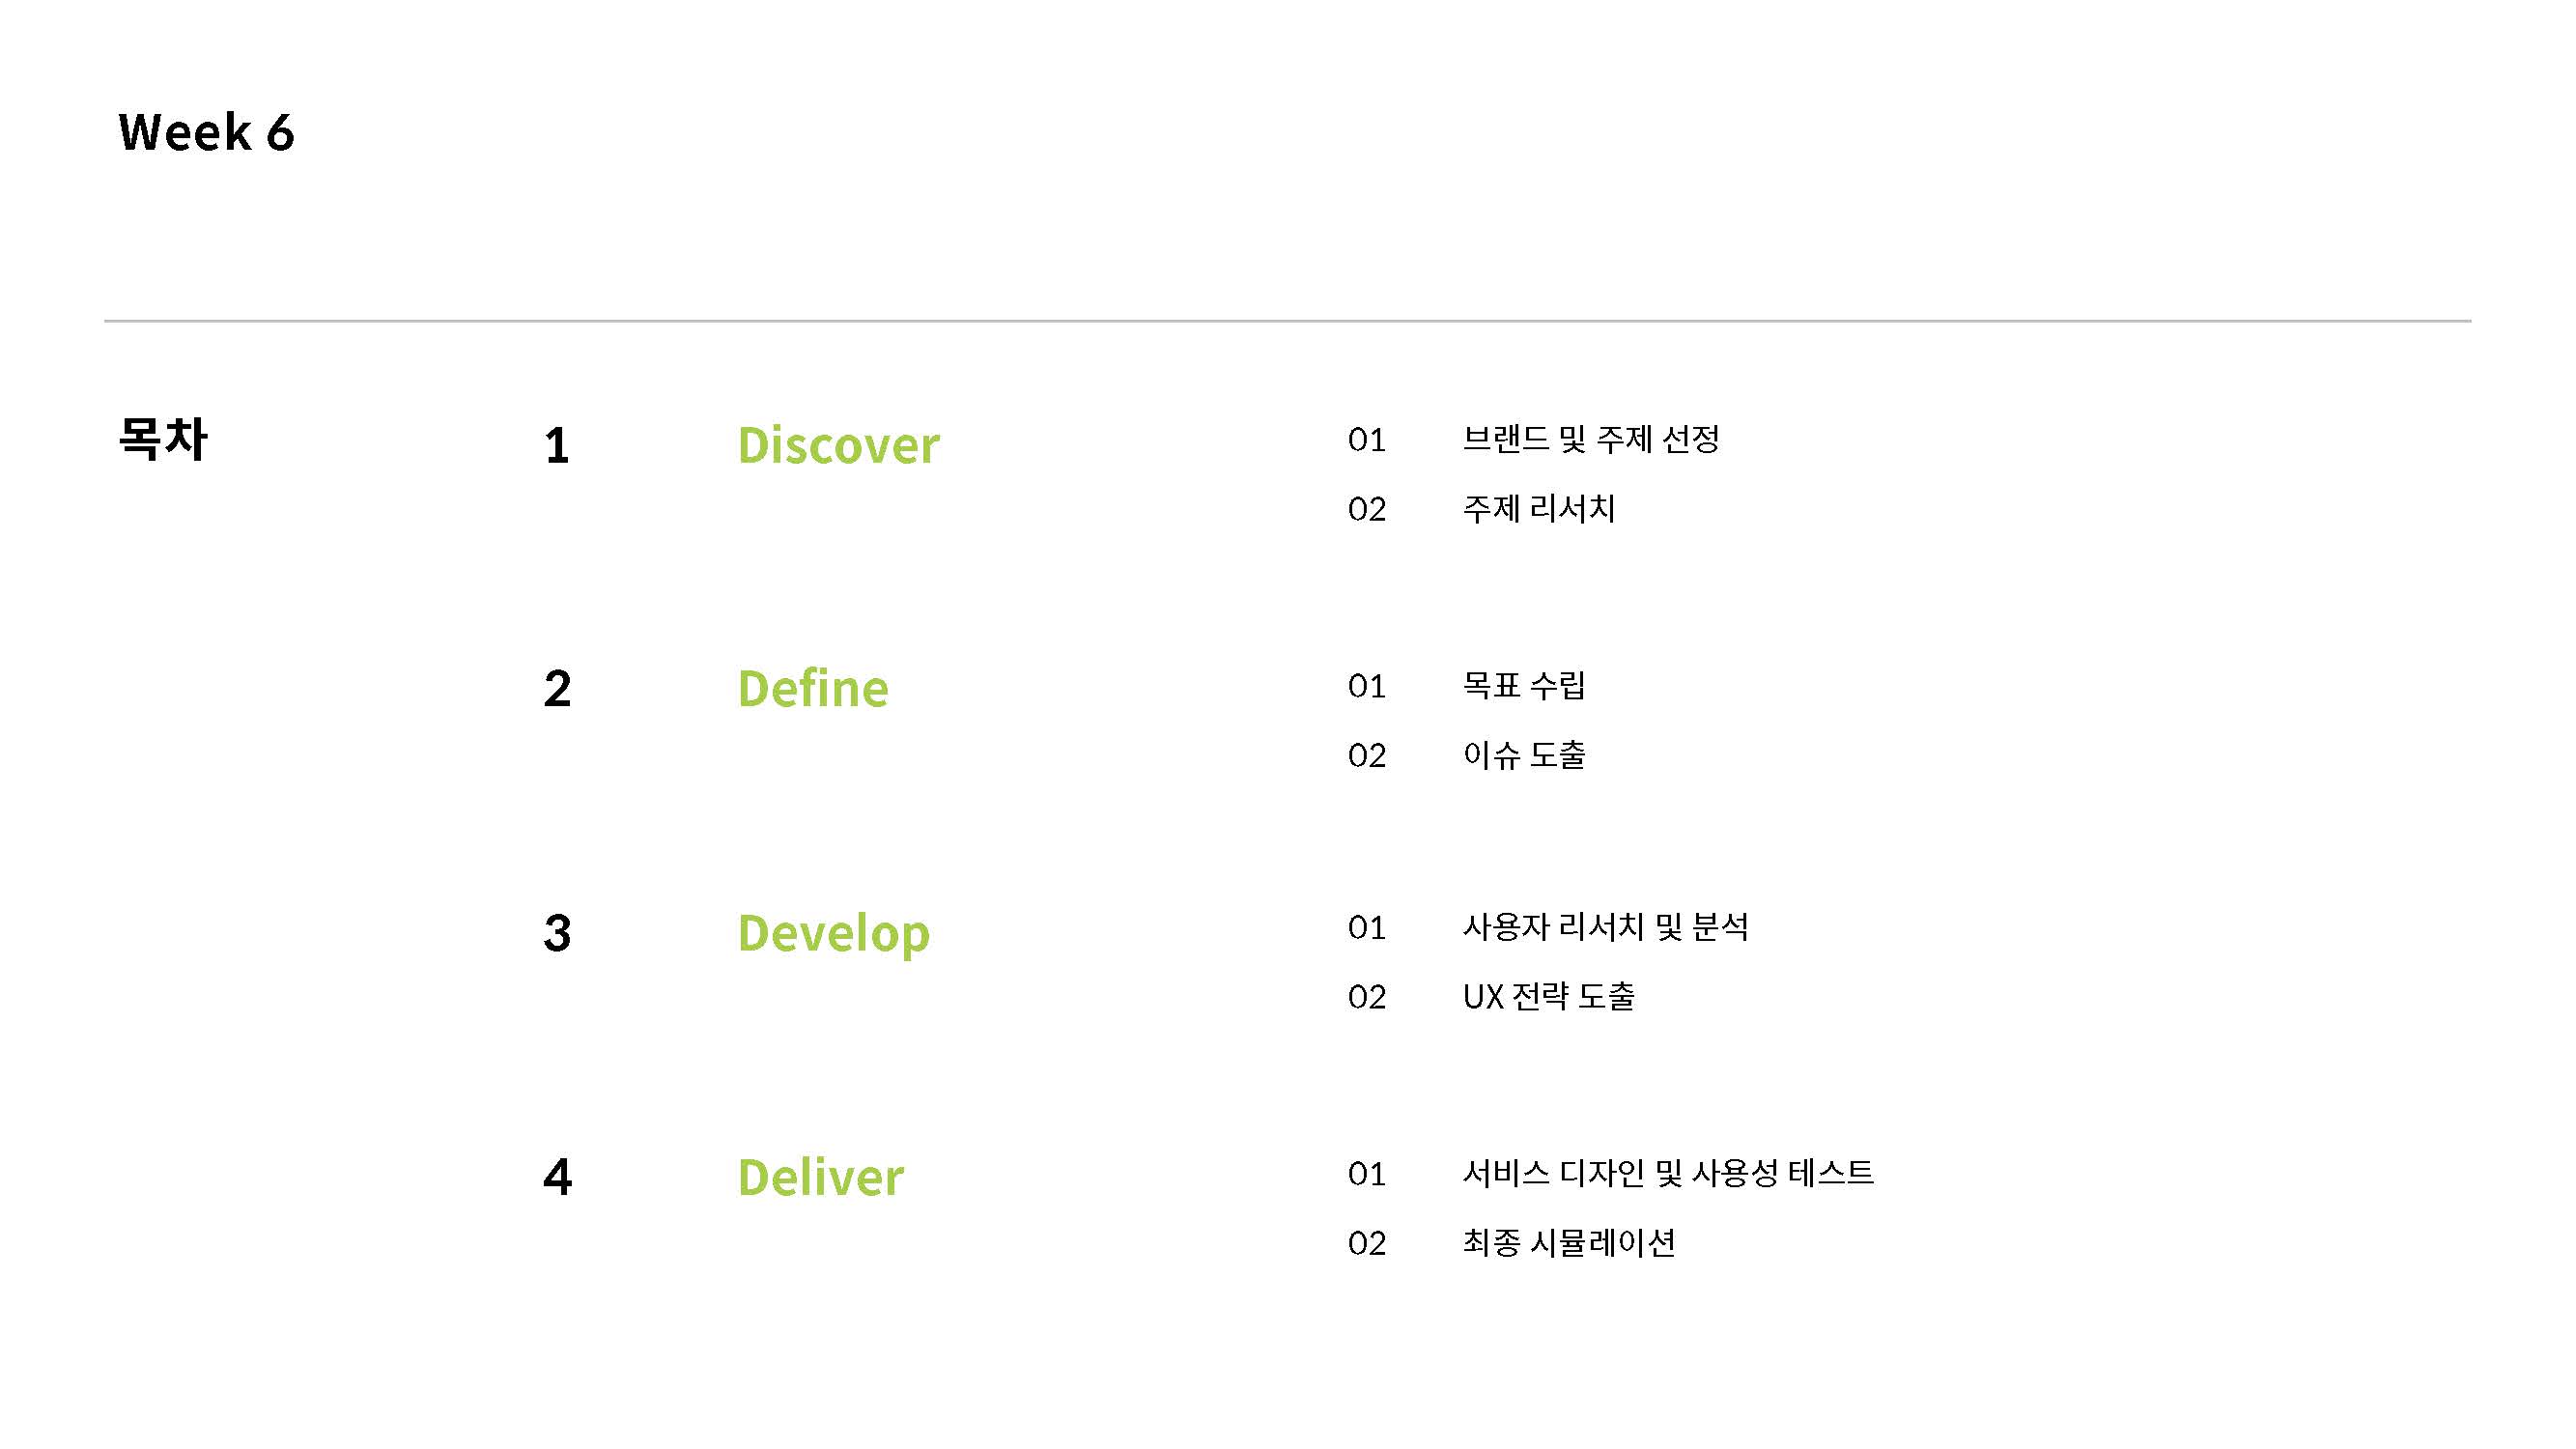2576x1449 pixels.
Task: Open 주제 리서치 item
Action: point(1538,509)
